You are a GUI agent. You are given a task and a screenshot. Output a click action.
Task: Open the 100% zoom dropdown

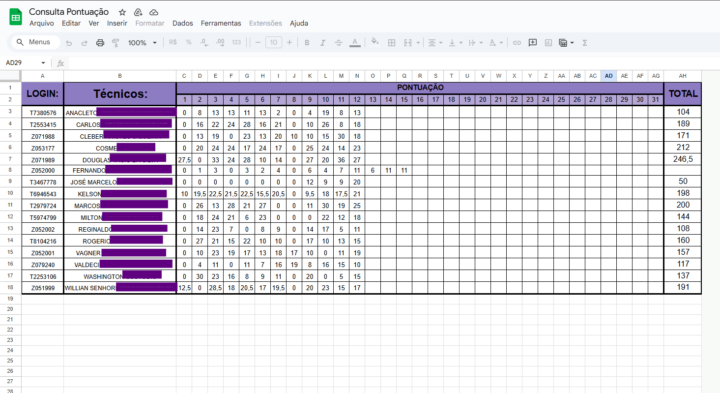(142, 43)
